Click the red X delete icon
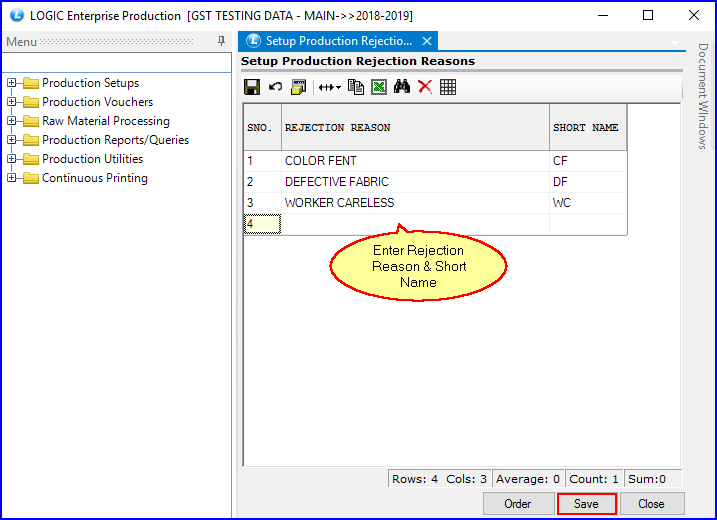717x520 pixels. [425, 87]
